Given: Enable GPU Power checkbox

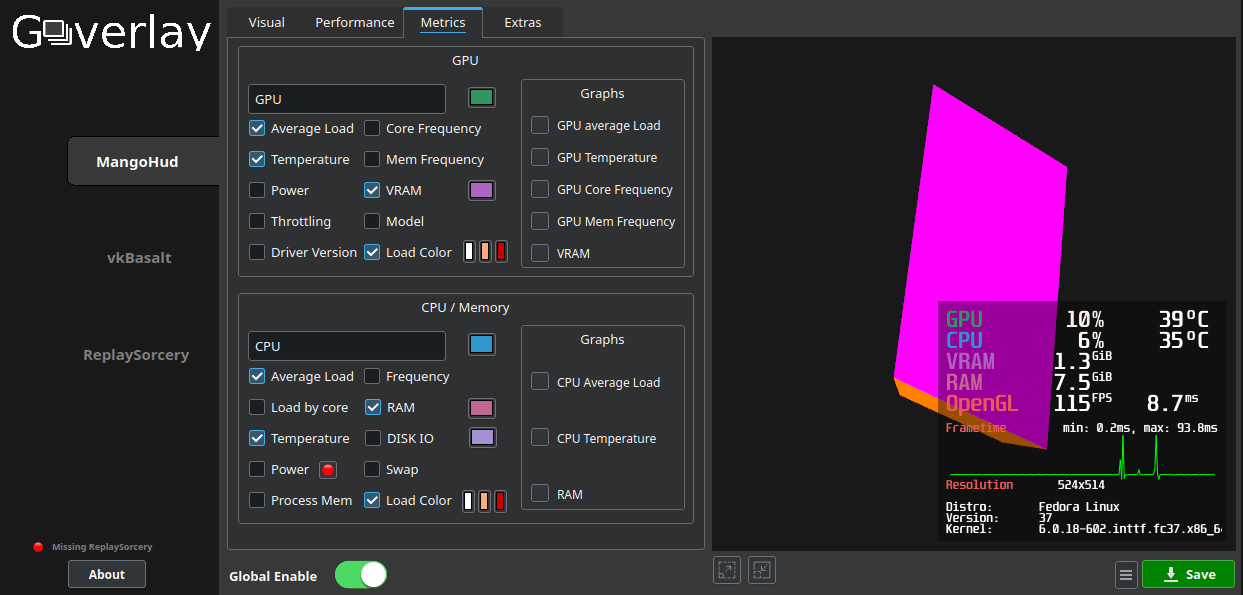Looking at the screenshot, I should pos(257,190).
